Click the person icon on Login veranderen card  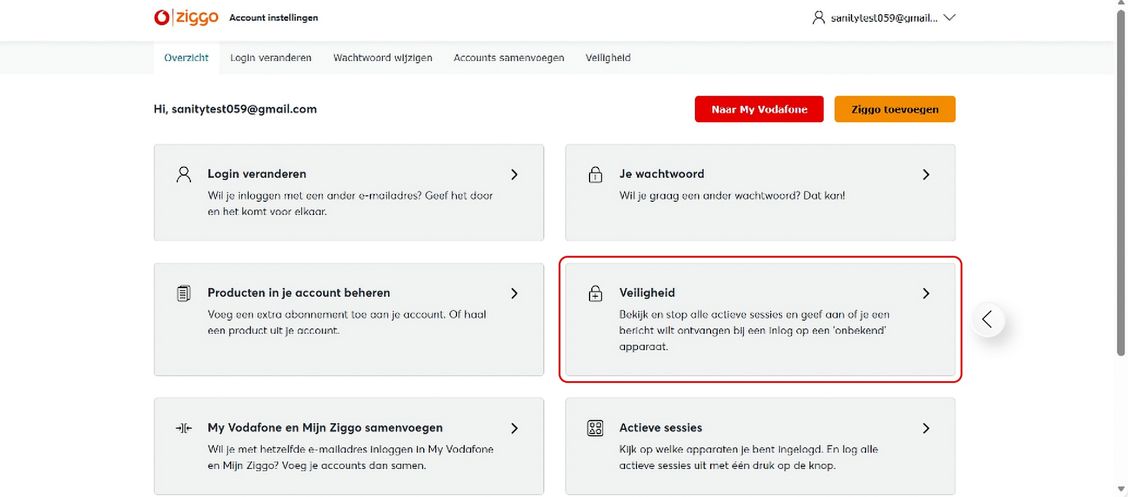183,174
